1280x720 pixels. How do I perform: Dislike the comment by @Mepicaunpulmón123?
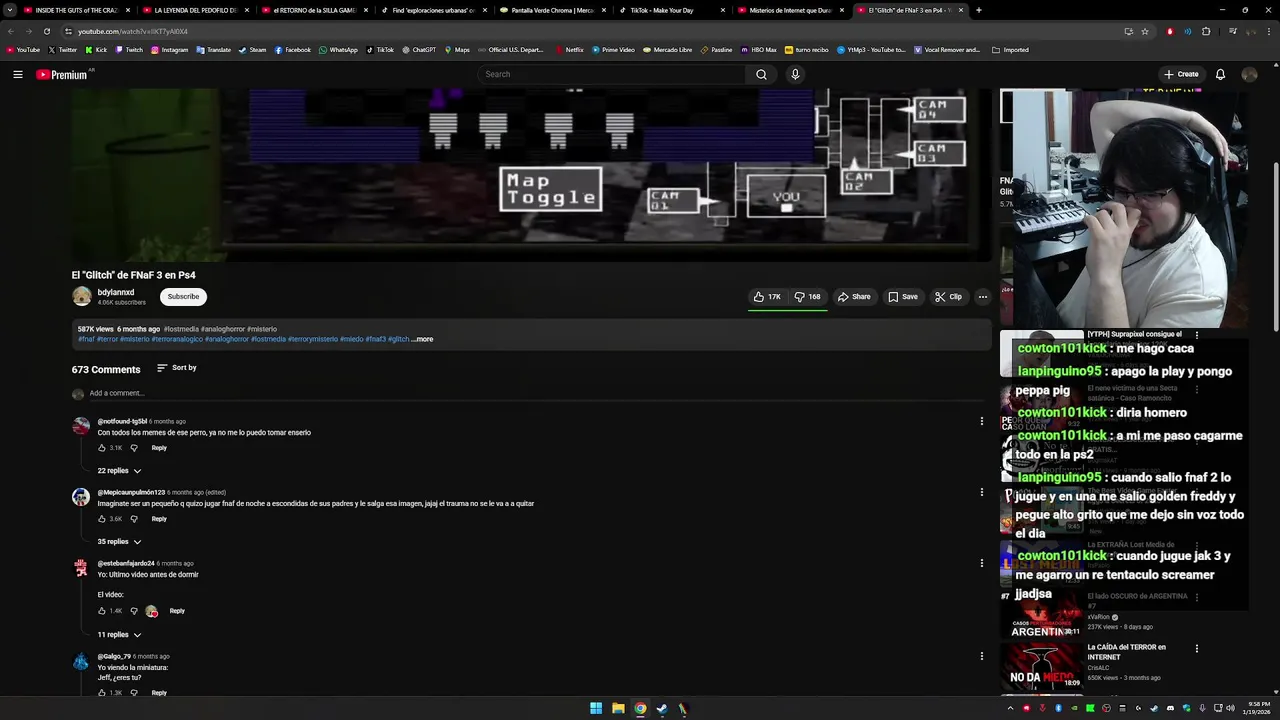[x=134, y=519]
